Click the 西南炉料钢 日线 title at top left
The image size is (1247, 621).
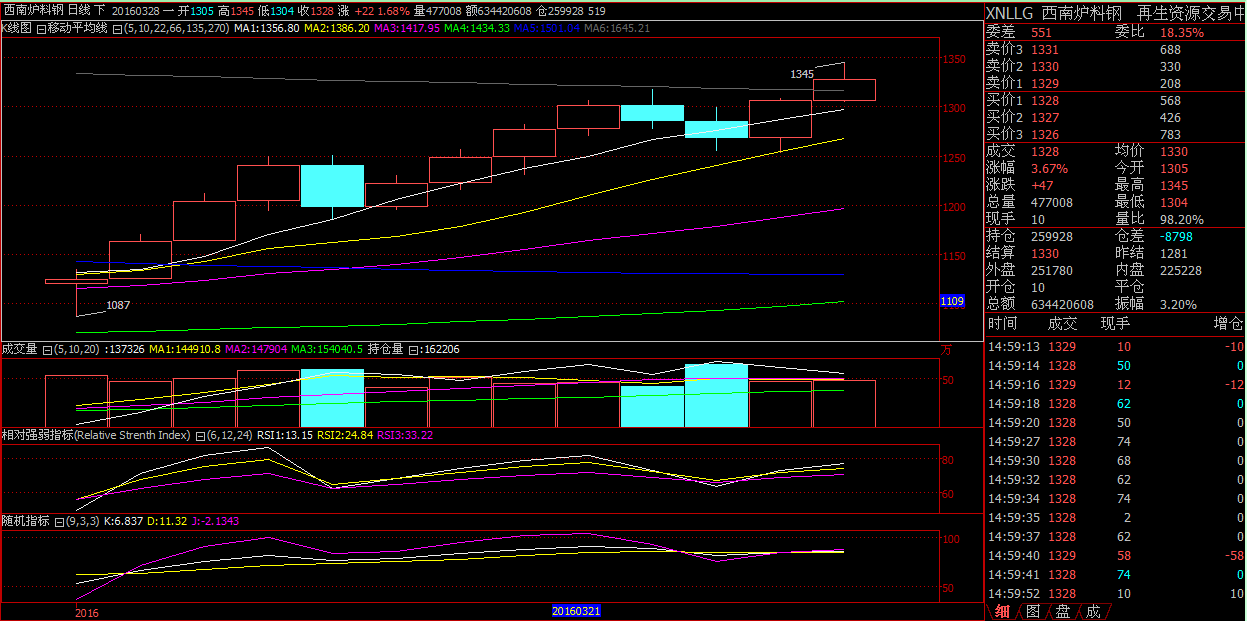48,10
